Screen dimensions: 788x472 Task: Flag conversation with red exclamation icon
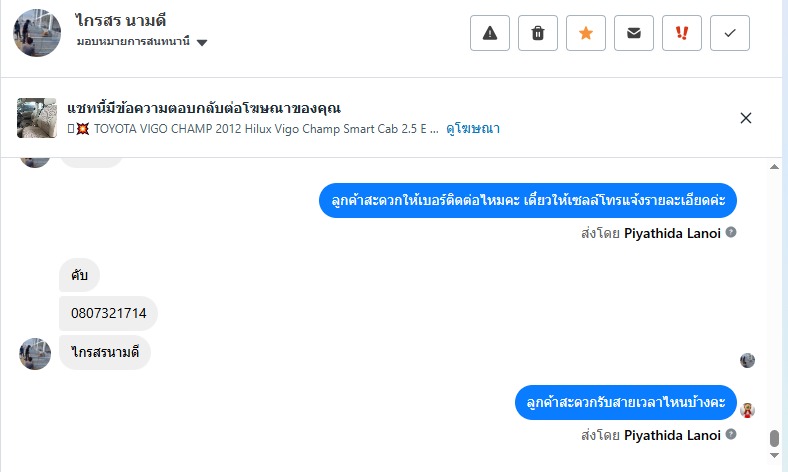682,33
